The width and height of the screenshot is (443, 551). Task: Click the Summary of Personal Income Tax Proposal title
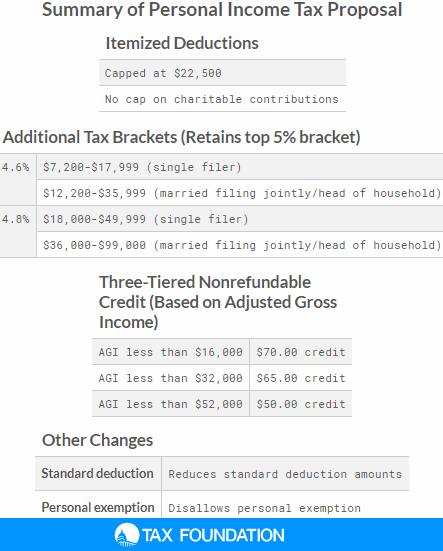[x=222, y=9]
